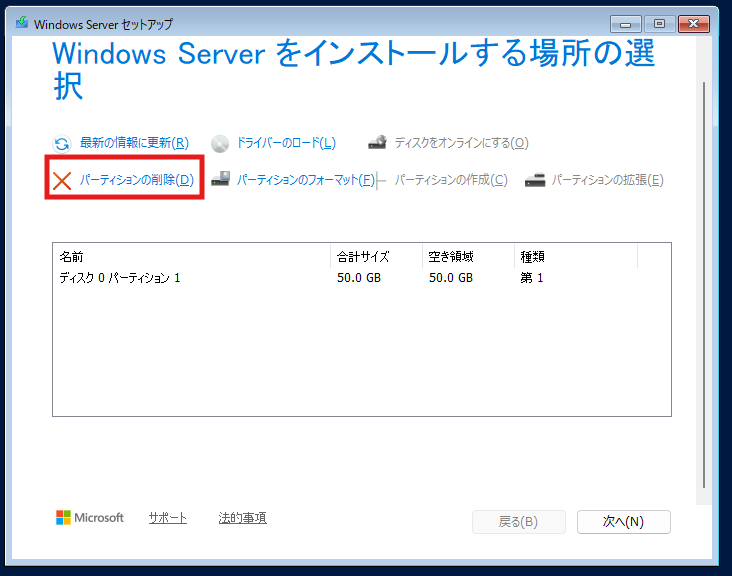
Task: Click ディスクをオンラインにする(O) text
Action: (x=462, y=142)
